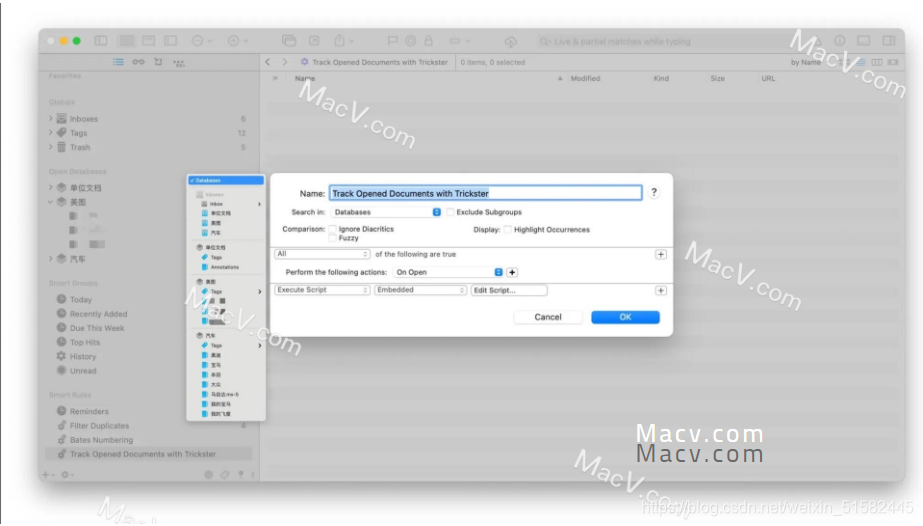Click the Name text field
This screenshot has width=923, height=526.
486,193
